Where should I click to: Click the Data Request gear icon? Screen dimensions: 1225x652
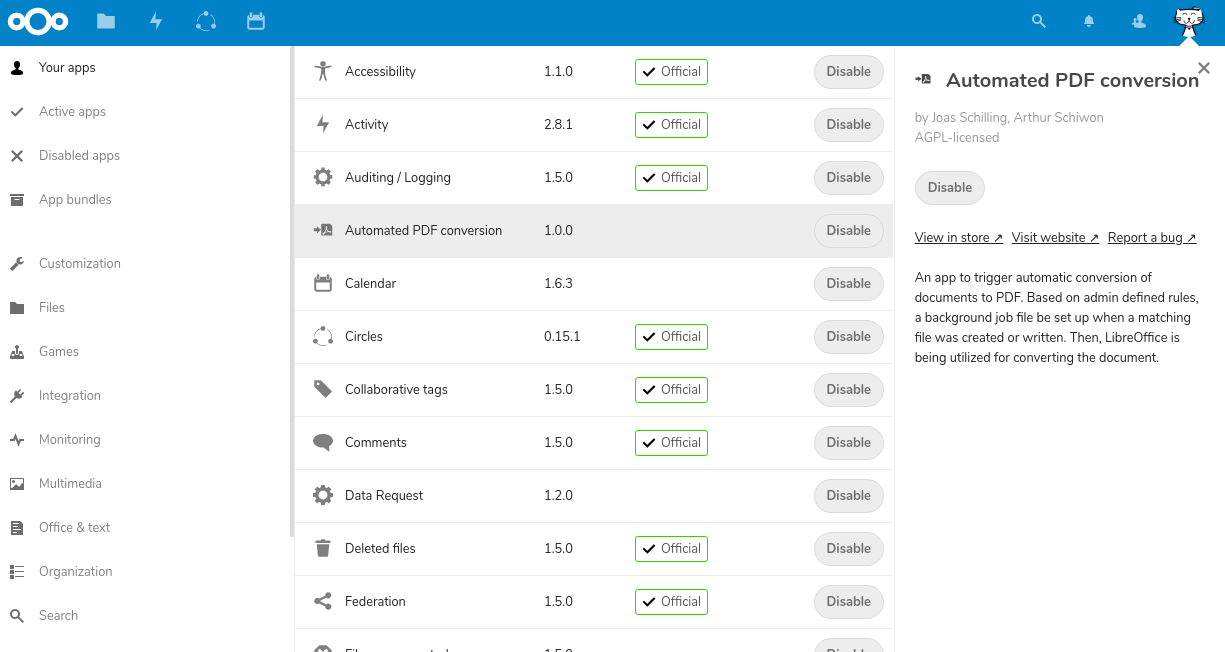point(322,495)
